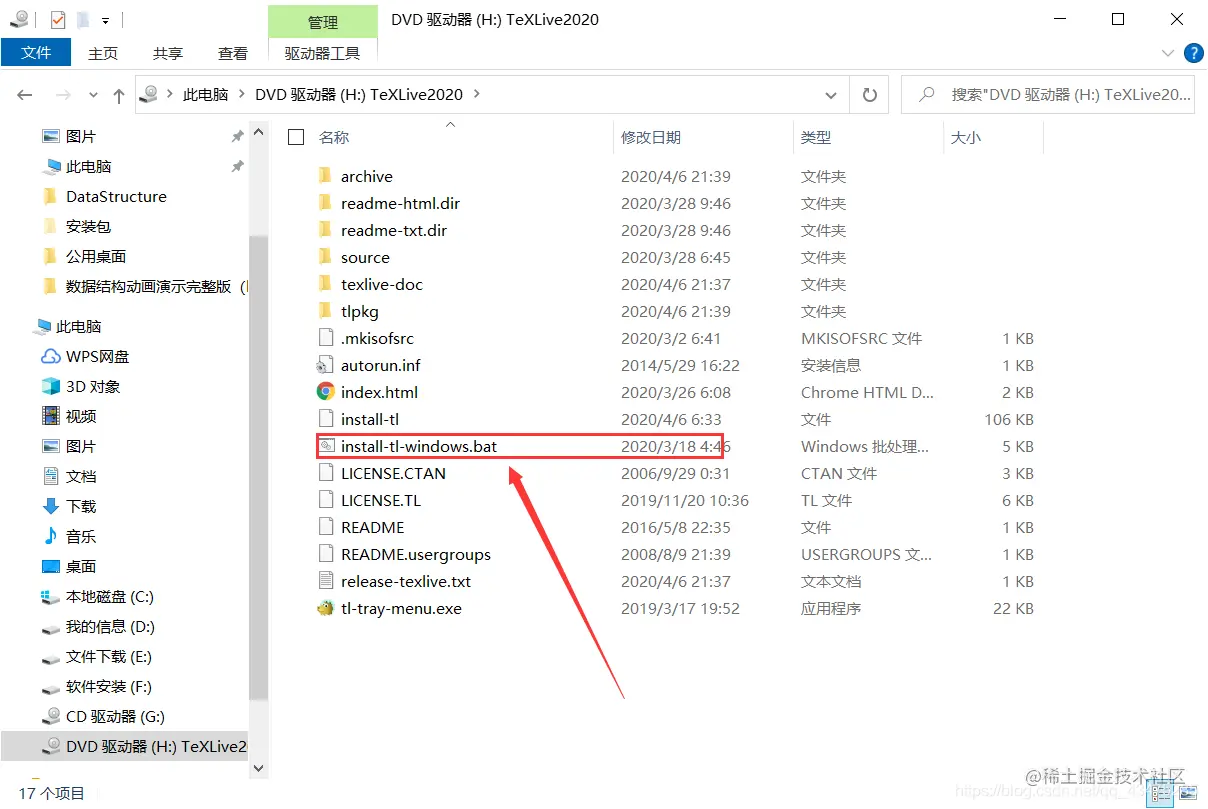Switch to the 主页 ribbon tab
This screenshot has width=1208, height=809.
pos(103,53)
